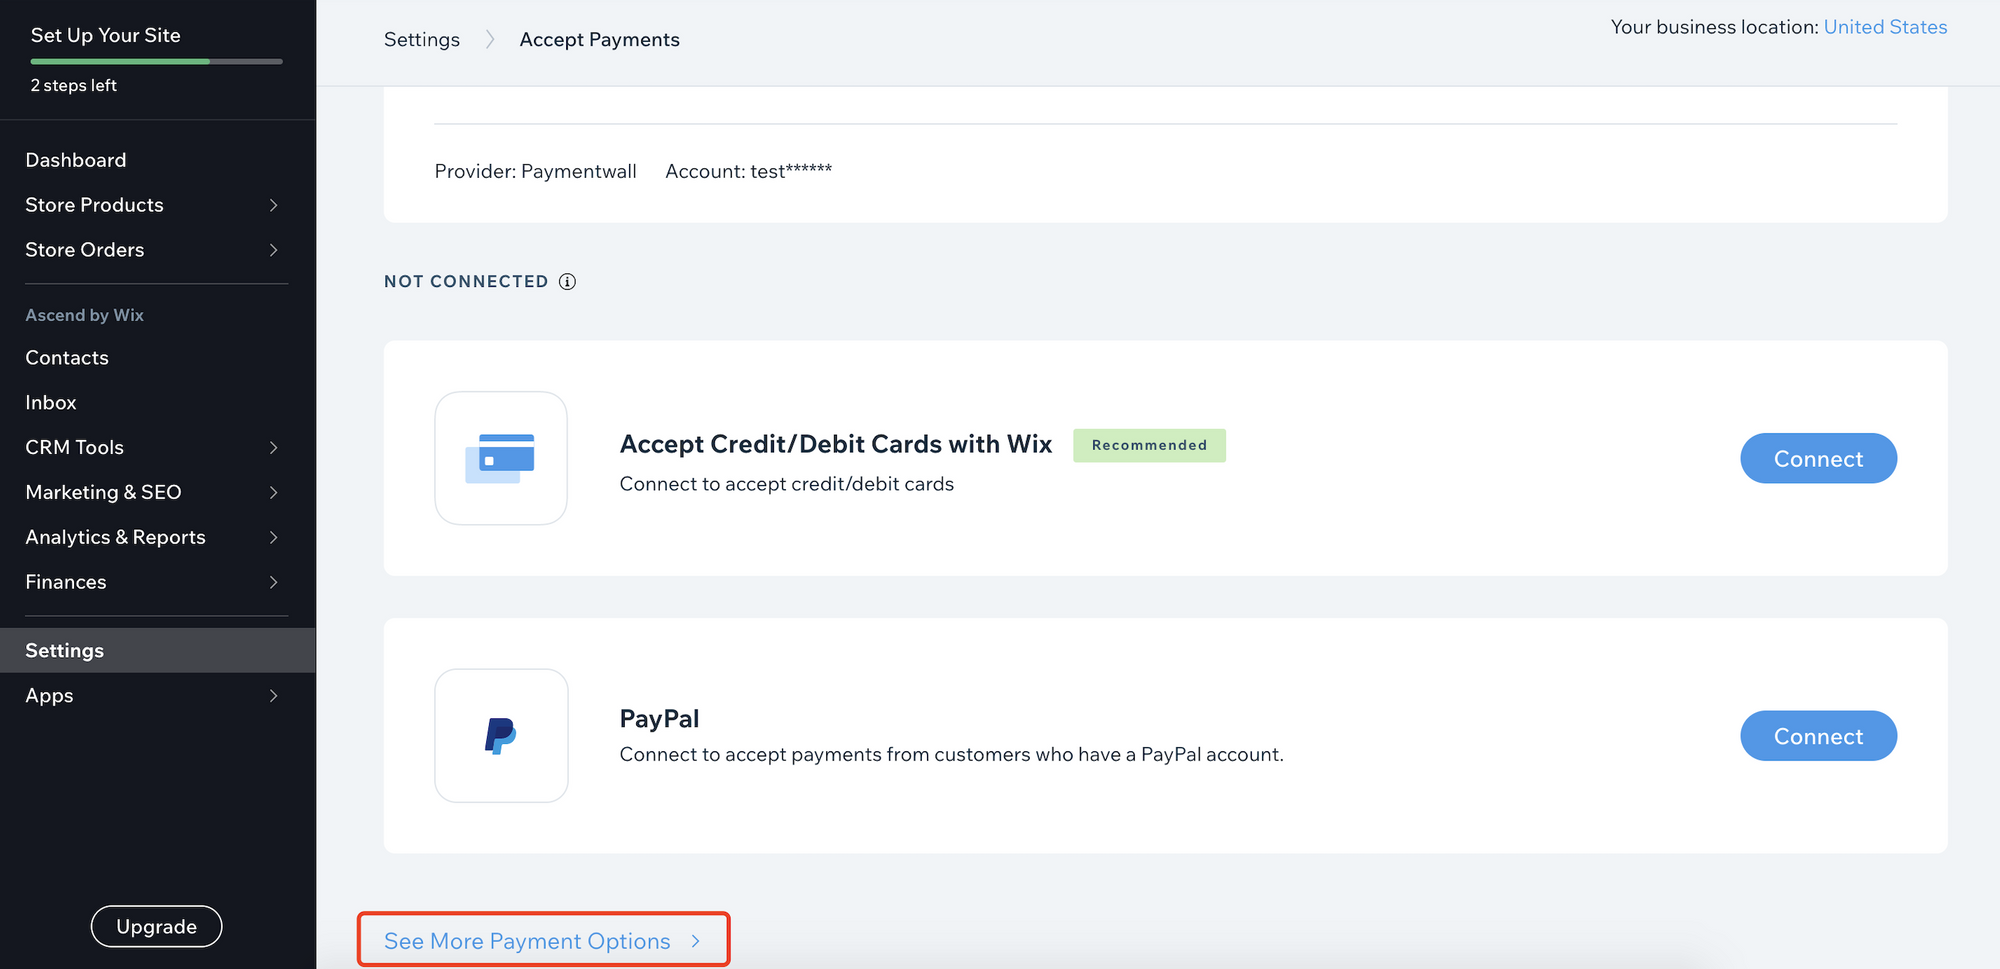Expand the Finances chevron

tap(273, 582)
